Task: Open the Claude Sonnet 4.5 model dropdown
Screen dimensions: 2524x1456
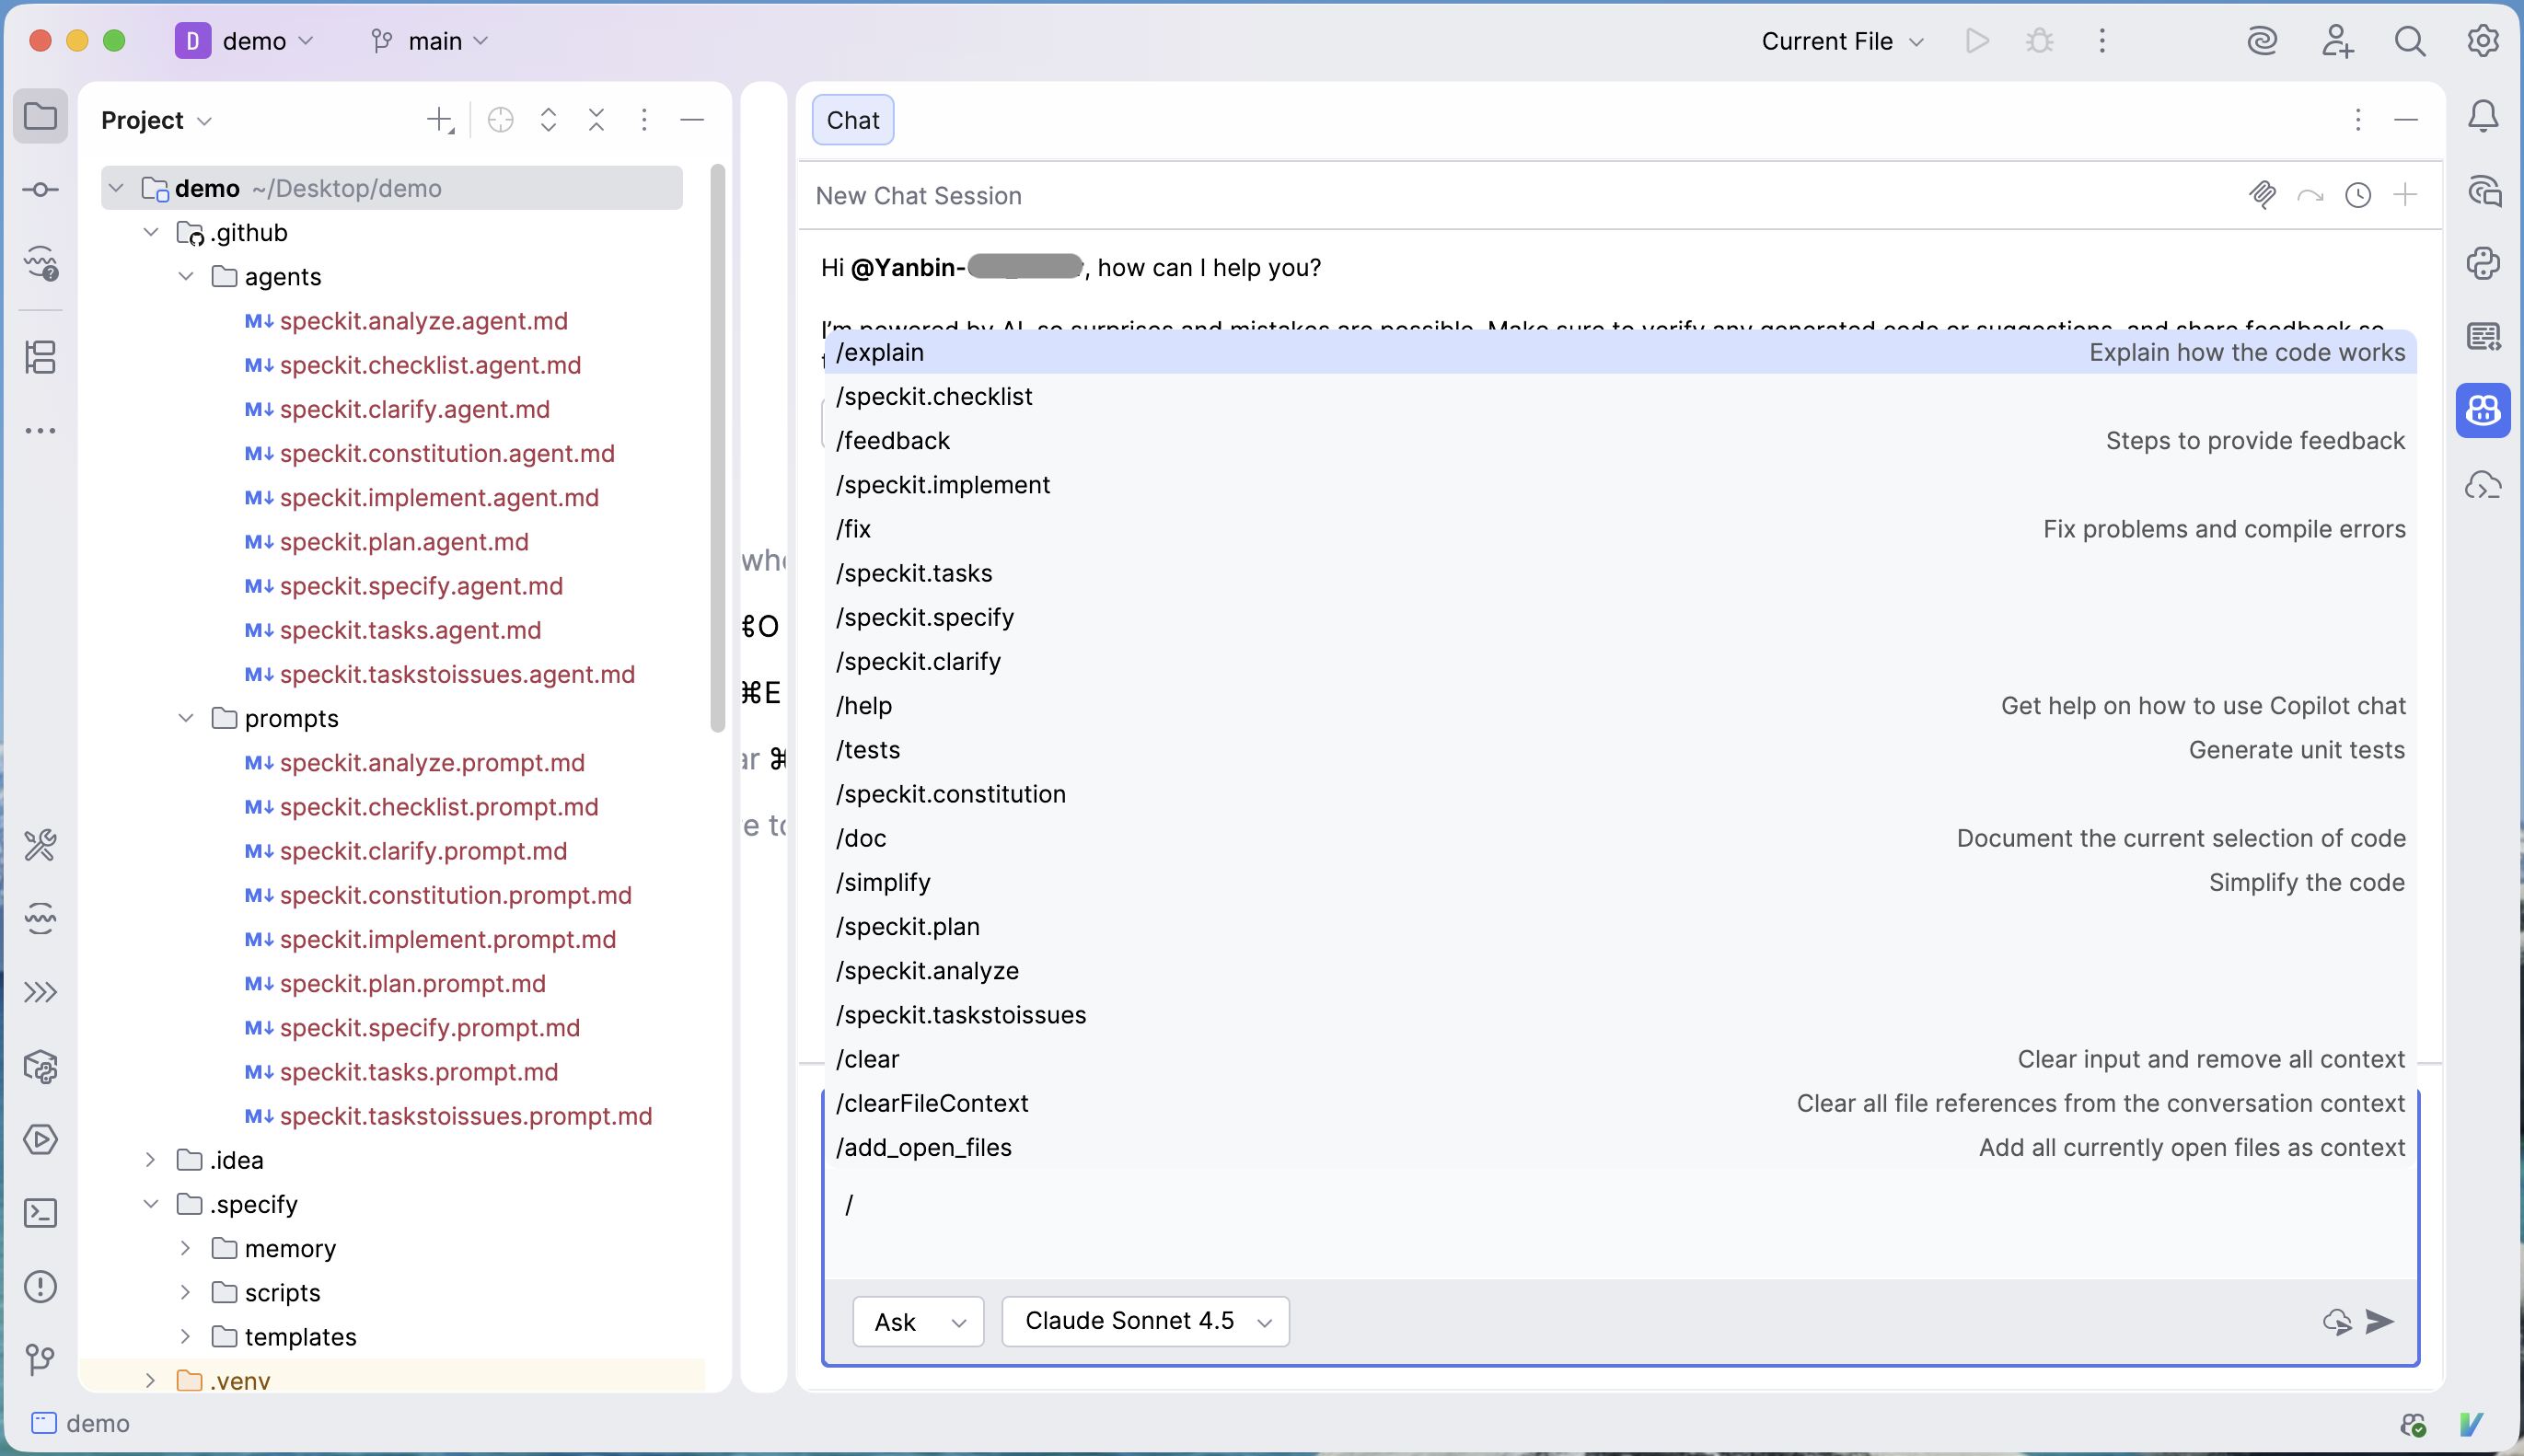Action: tap(1145, 1322)
